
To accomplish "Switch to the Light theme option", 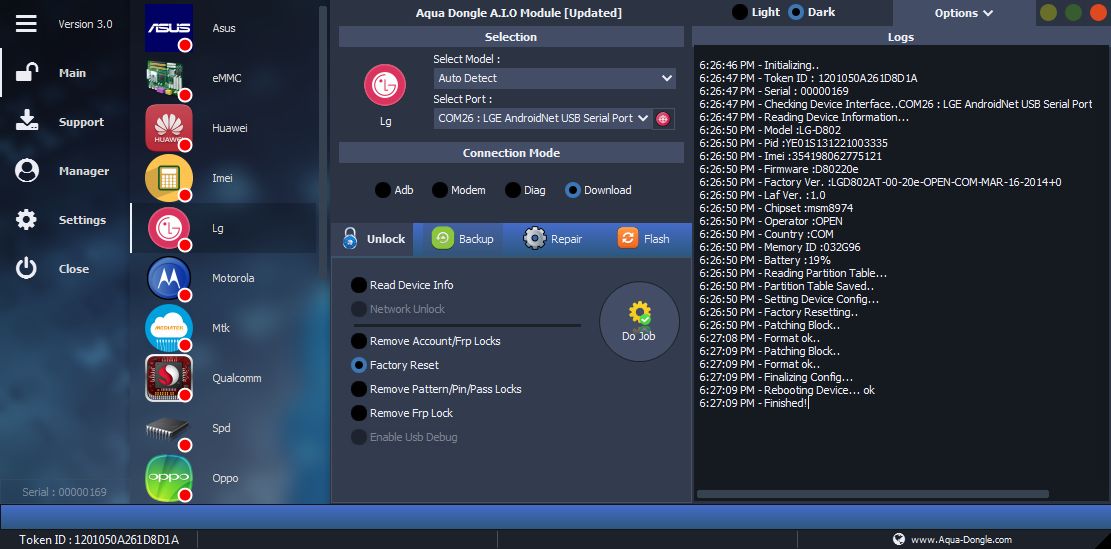I will [x=740, y=12].
